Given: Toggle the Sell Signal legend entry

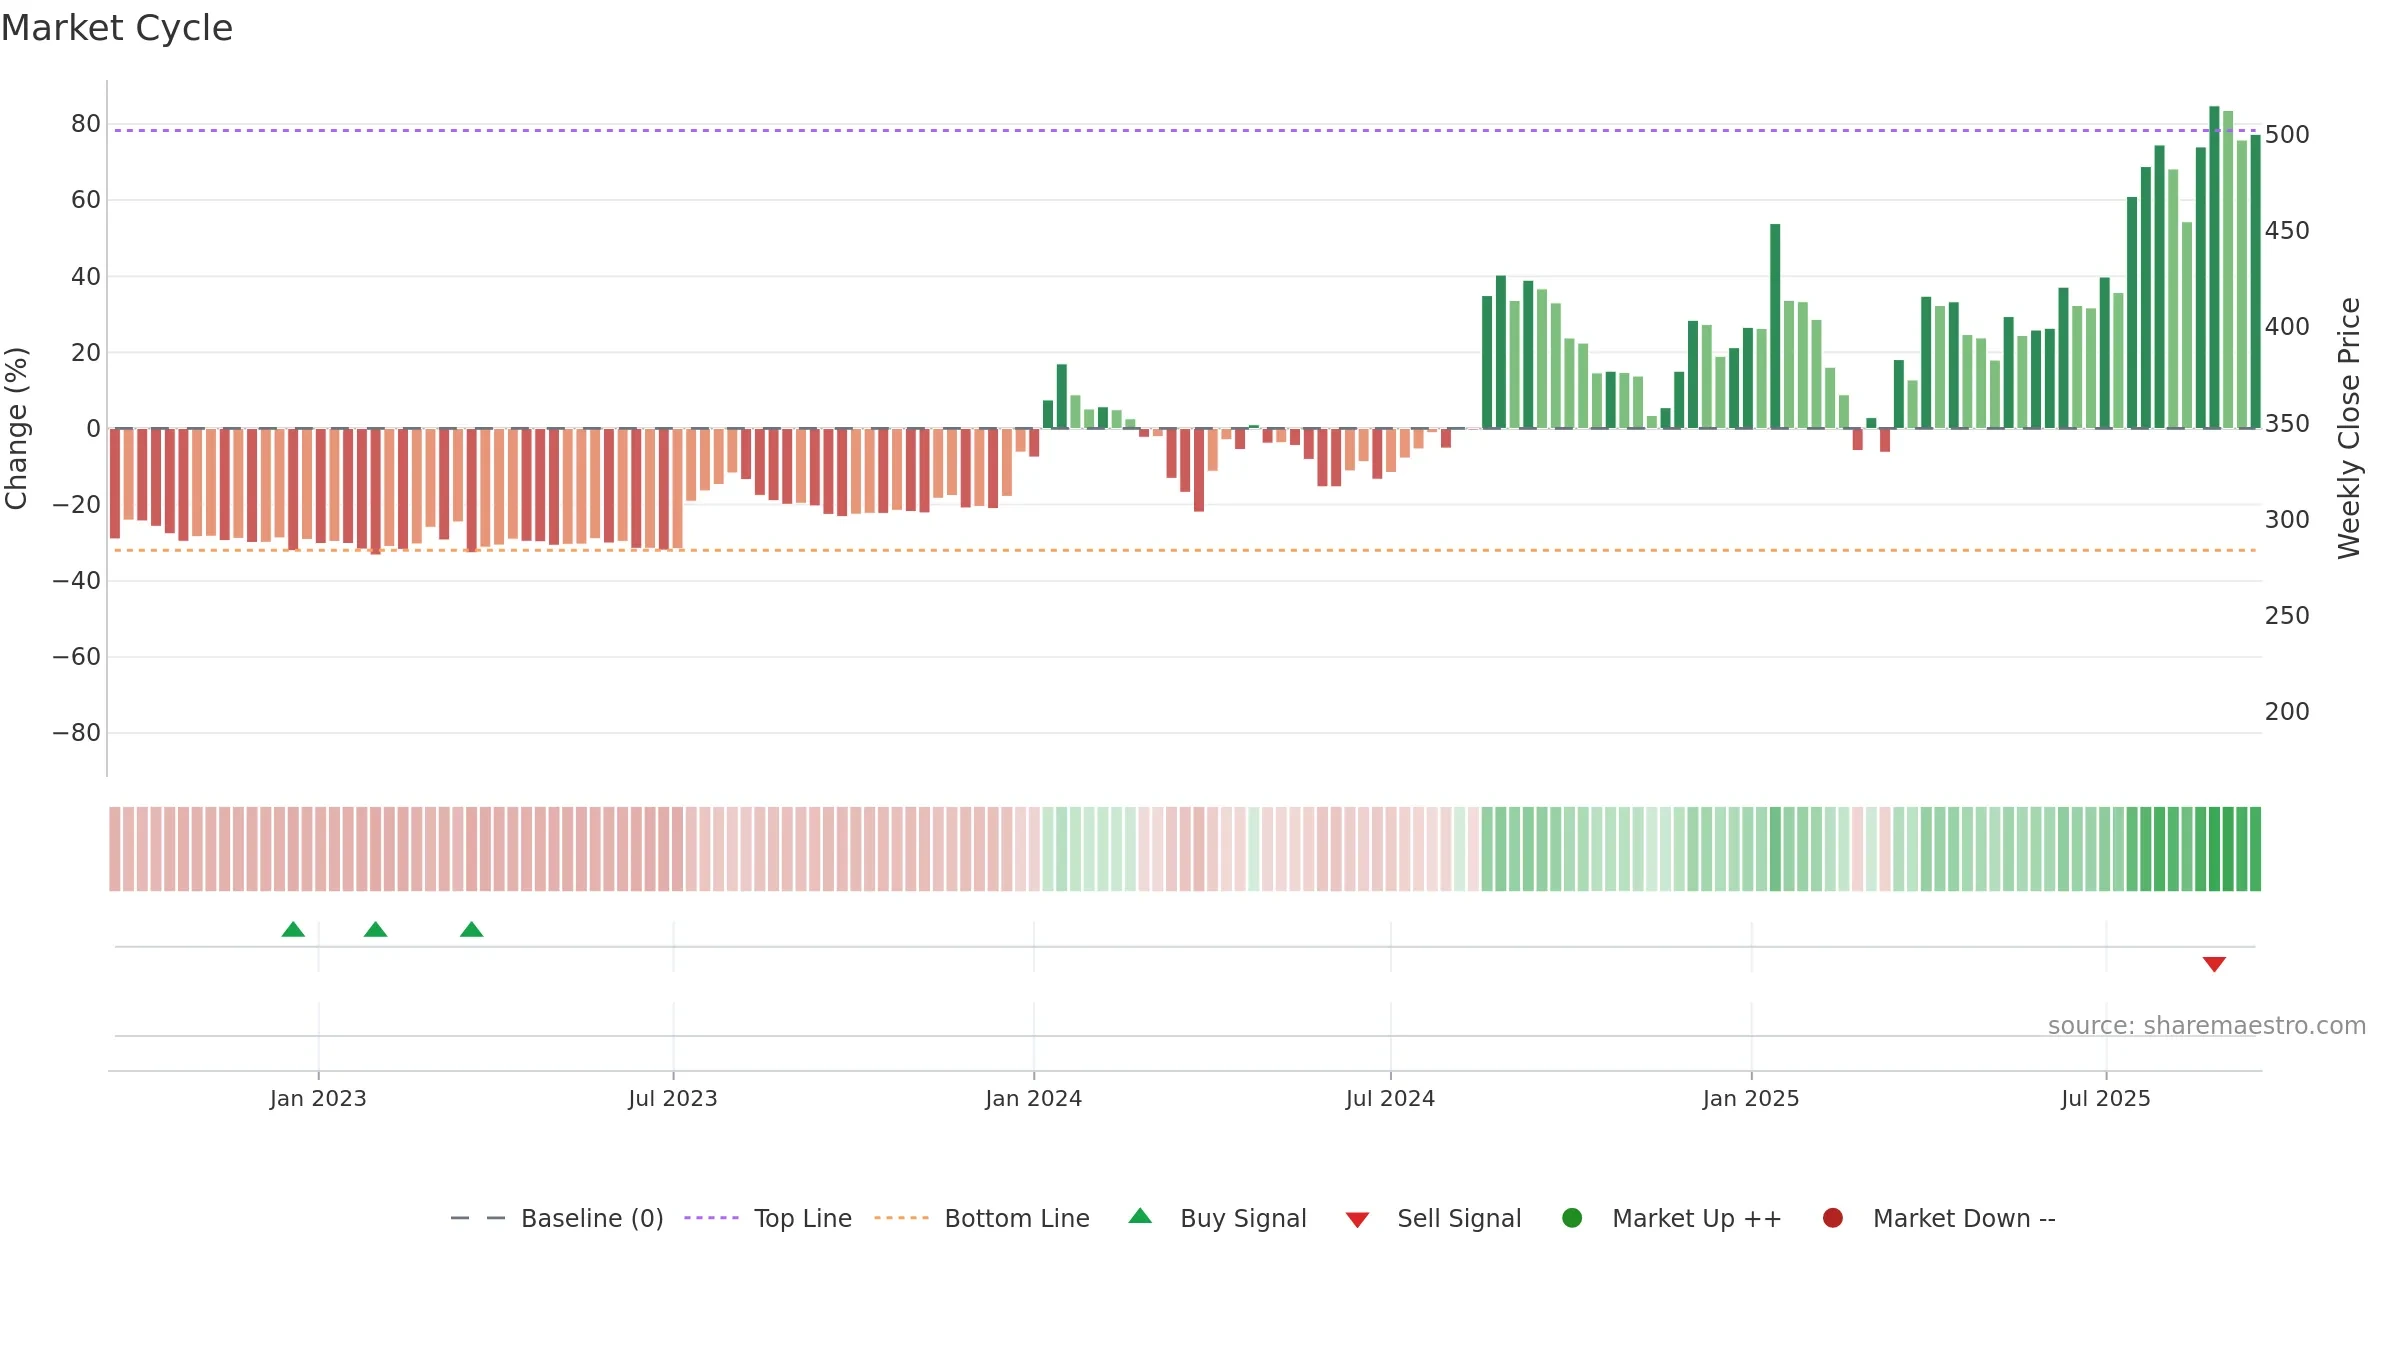Looking at the screenshot, I should click(1433, 1218).
